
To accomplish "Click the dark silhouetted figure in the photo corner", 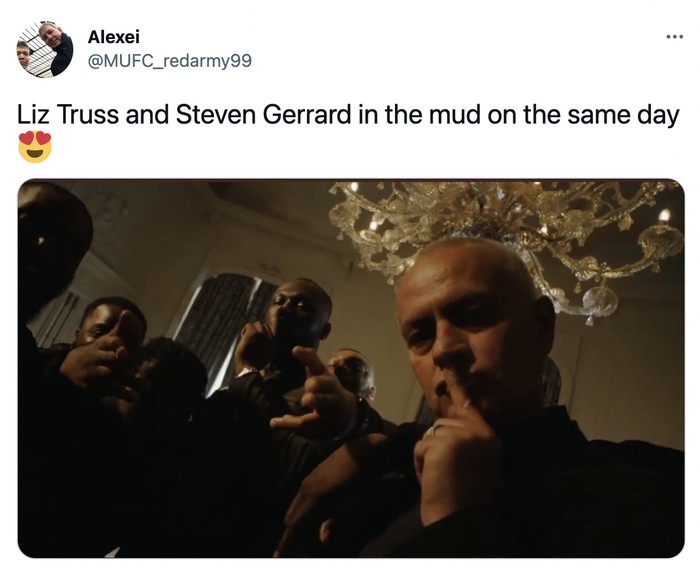I will (49, 250).
